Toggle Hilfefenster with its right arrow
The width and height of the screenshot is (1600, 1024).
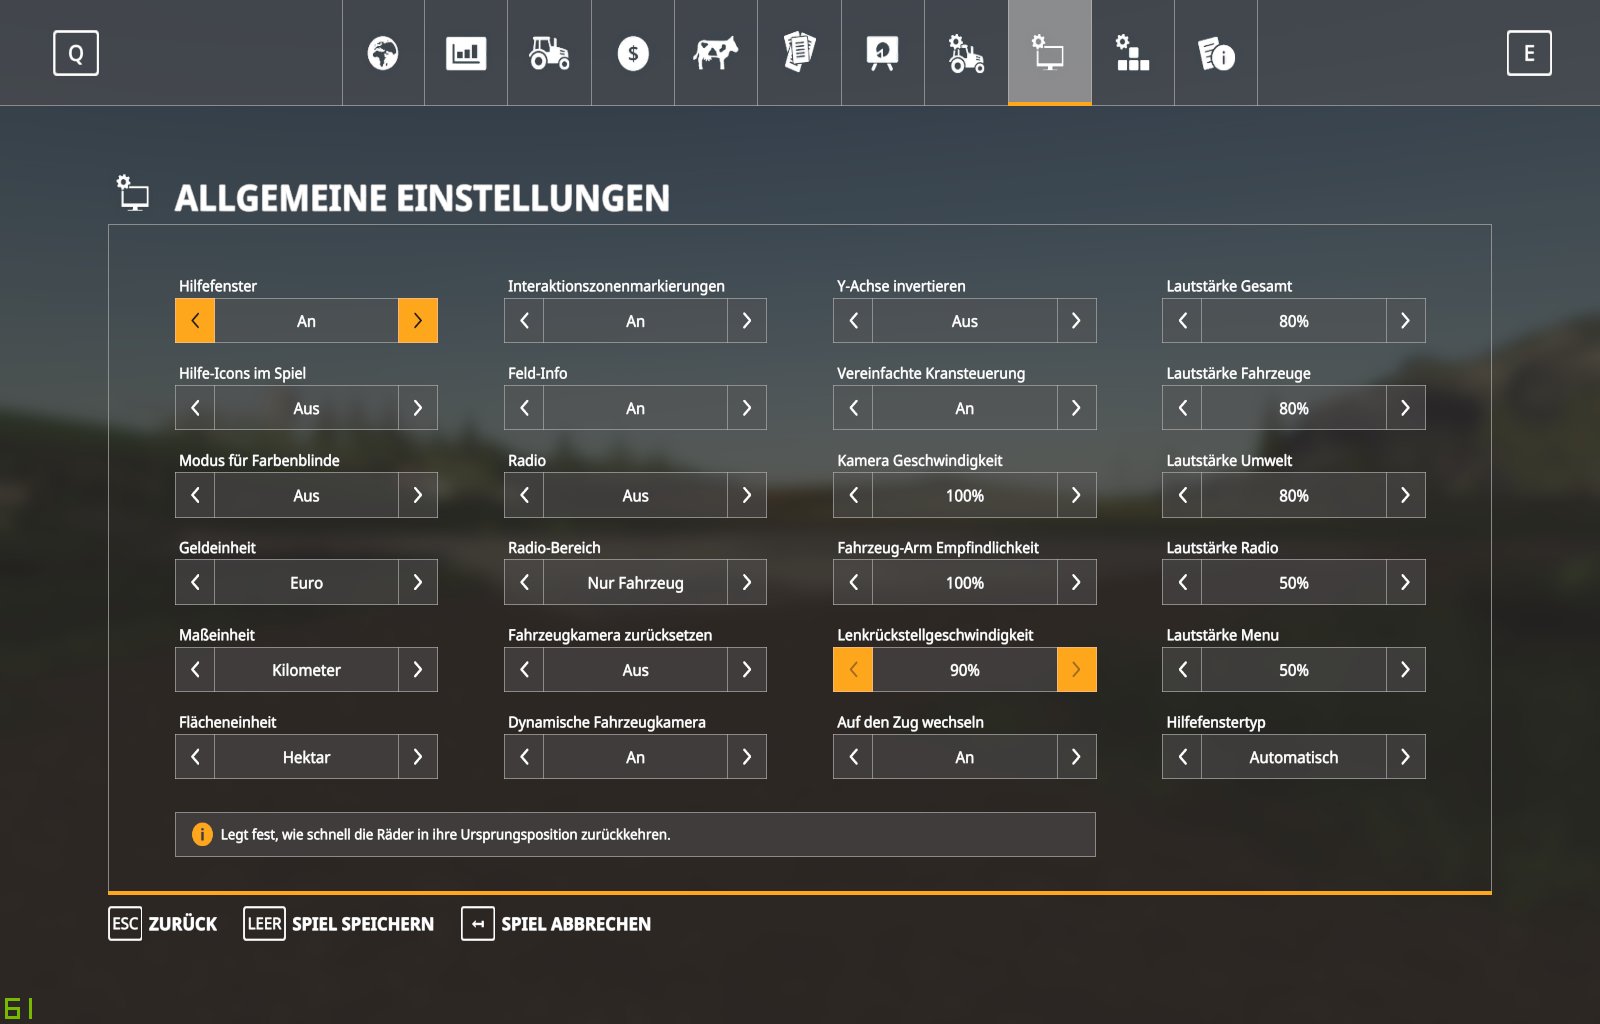[418, 321]
